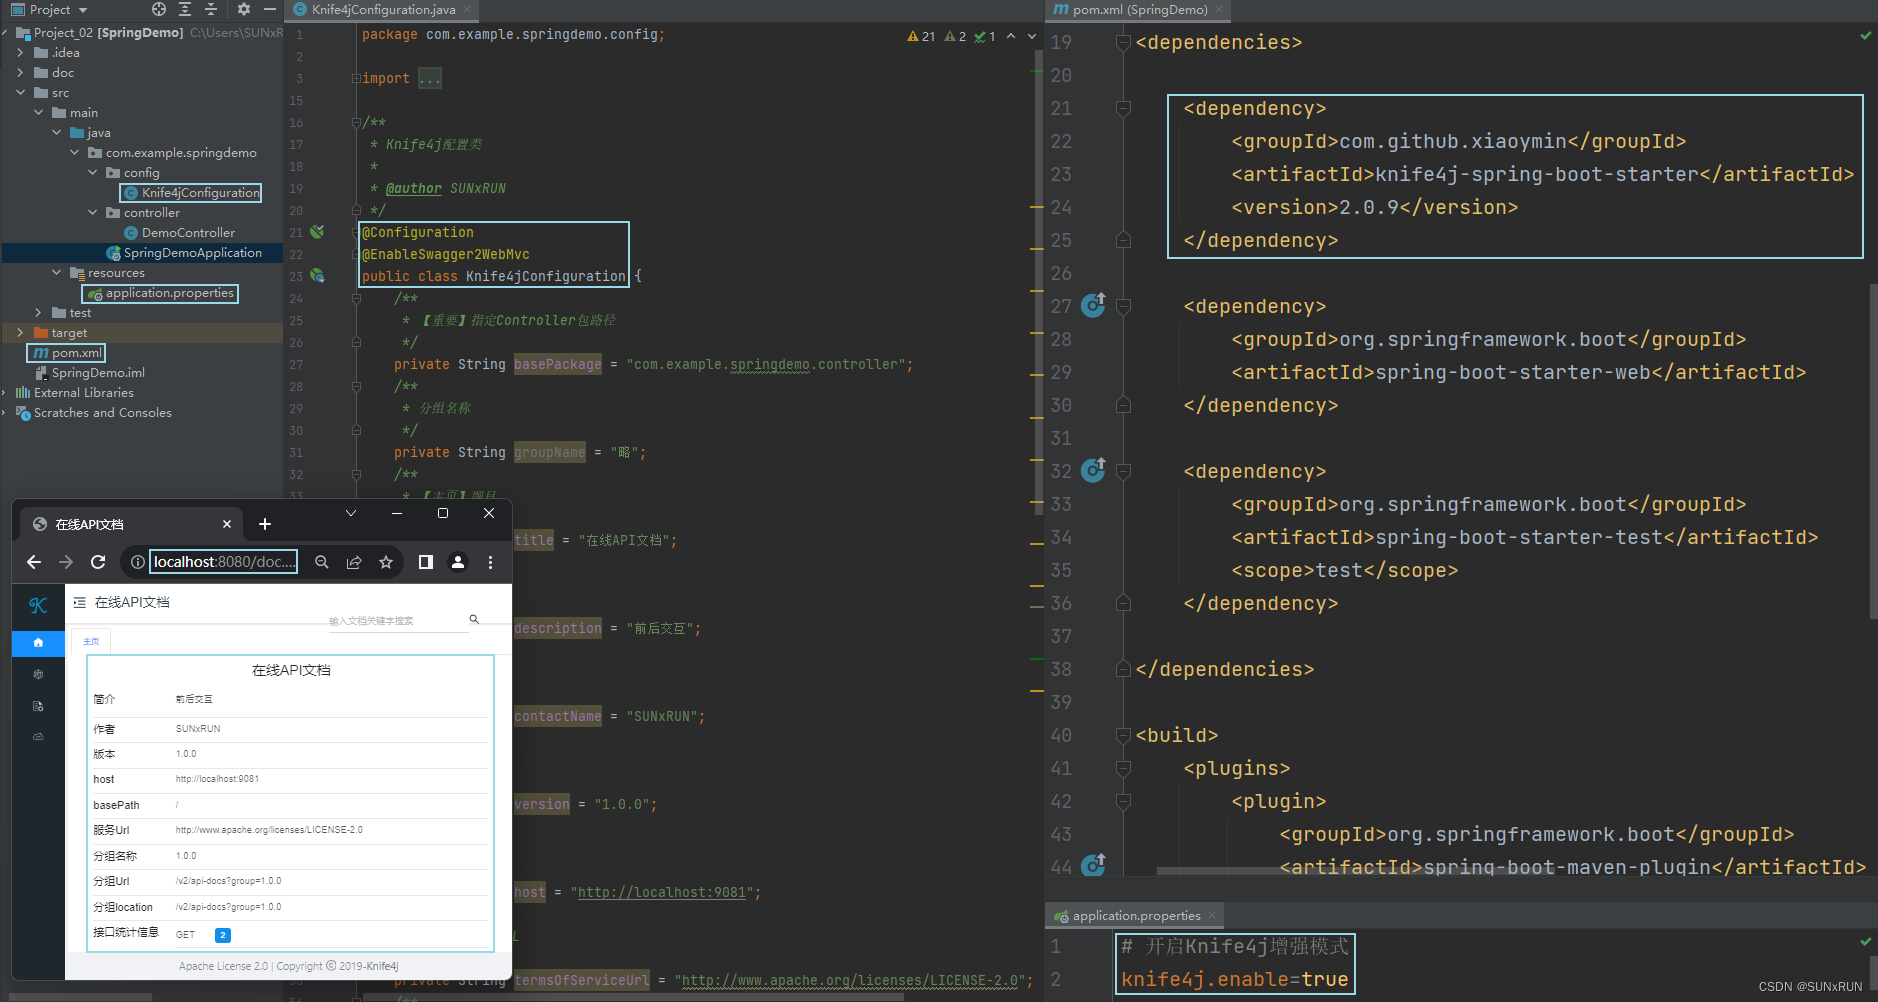The width and height of the screenshot is (1878, 1002).
Task: Click the zoom magnifier in address bar
Action: click(322, 562)
